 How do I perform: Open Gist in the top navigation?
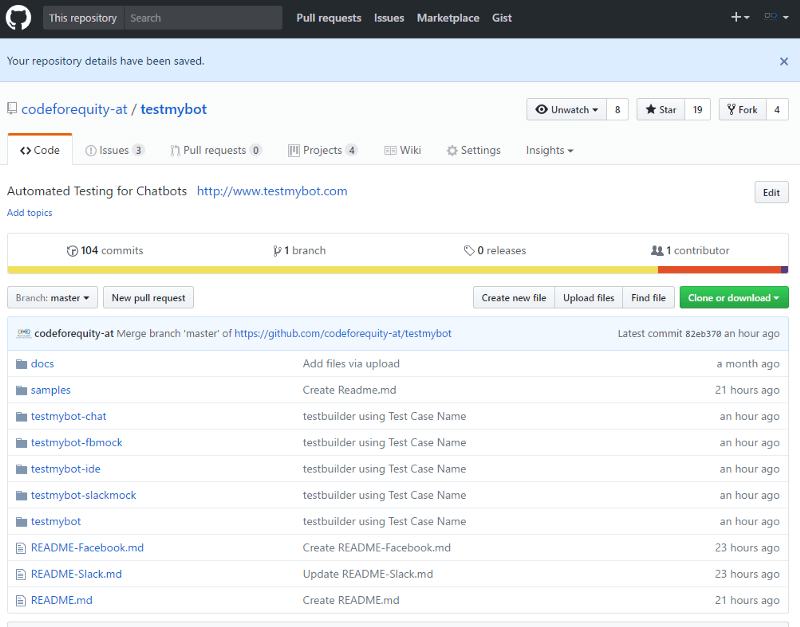(x=502, y=18)
